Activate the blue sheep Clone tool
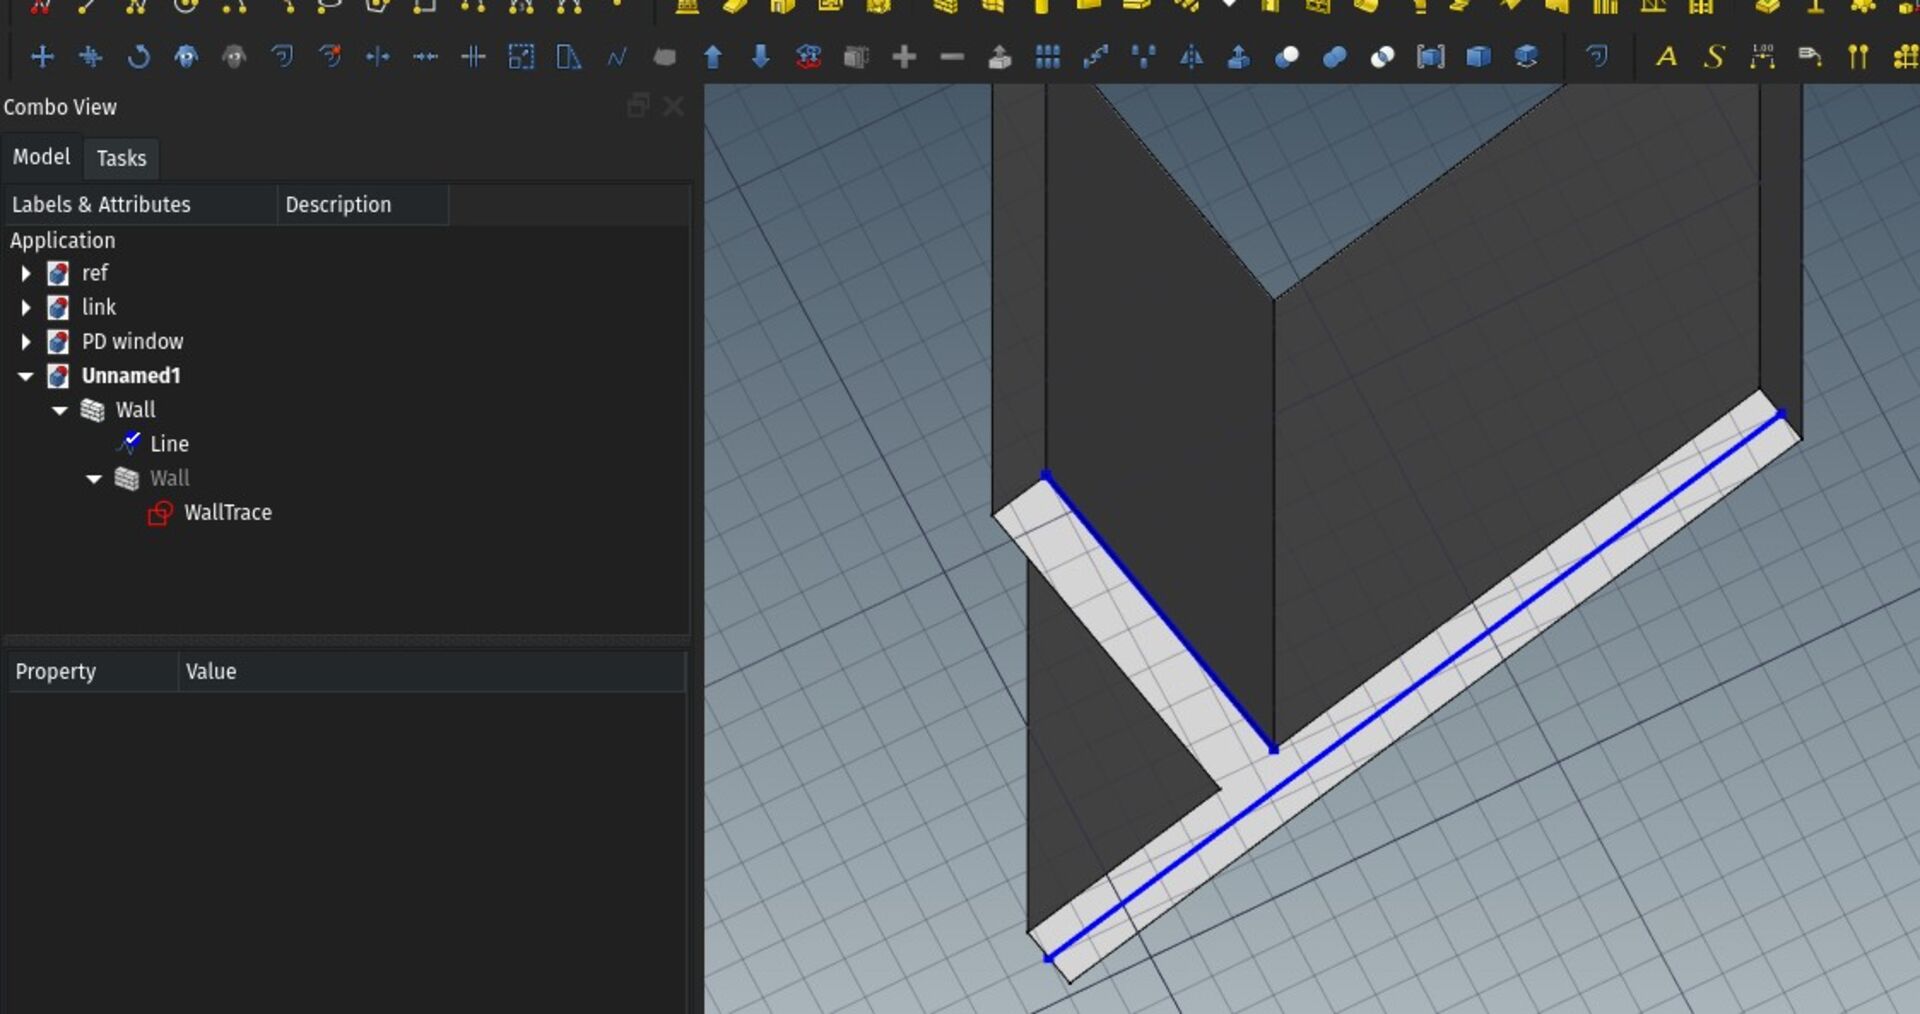The image size is (1920, 1014). click(x=186, y=57)
